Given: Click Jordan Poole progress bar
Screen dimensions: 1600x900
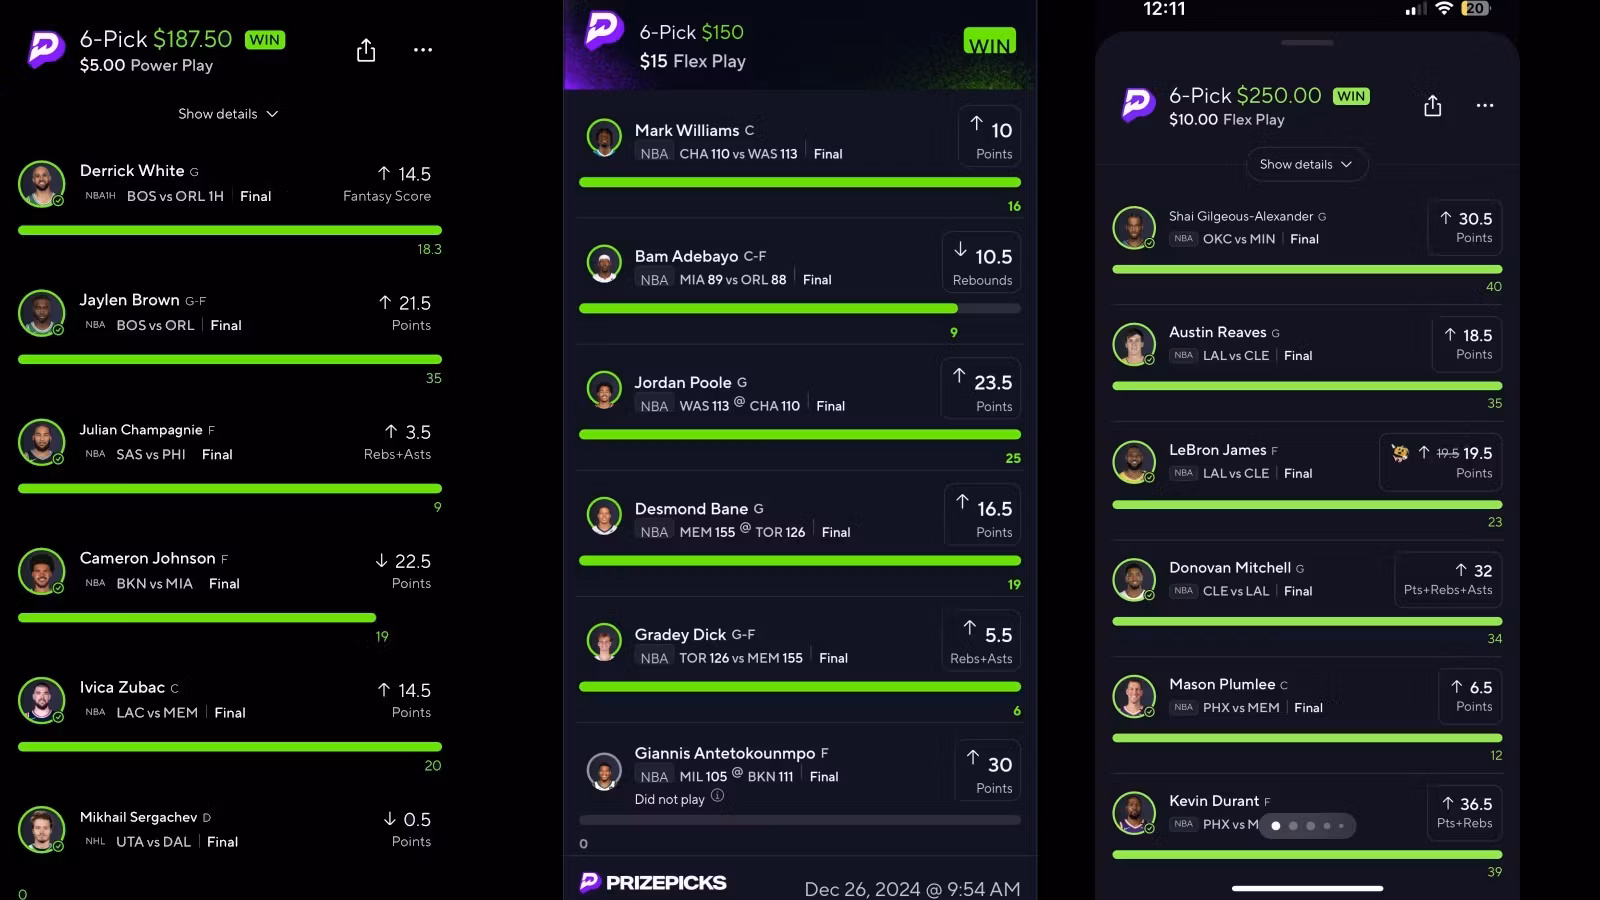Looking at the screenshot, I should 800,435.
